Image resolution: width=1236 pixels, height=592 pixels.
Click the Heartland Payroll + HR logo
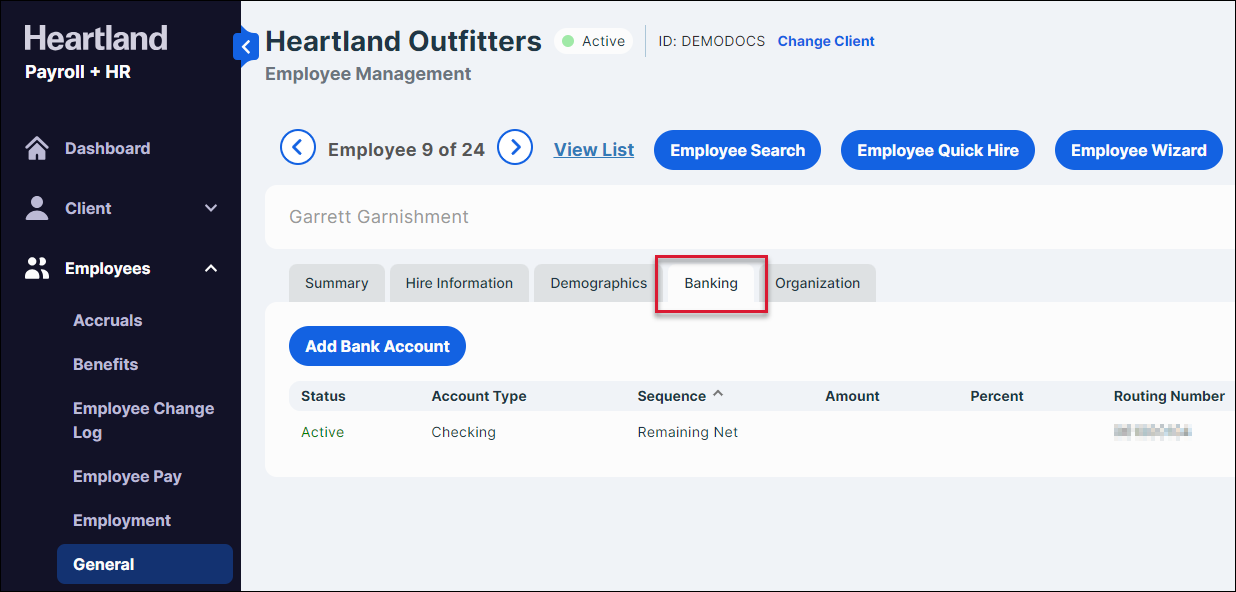96,53
